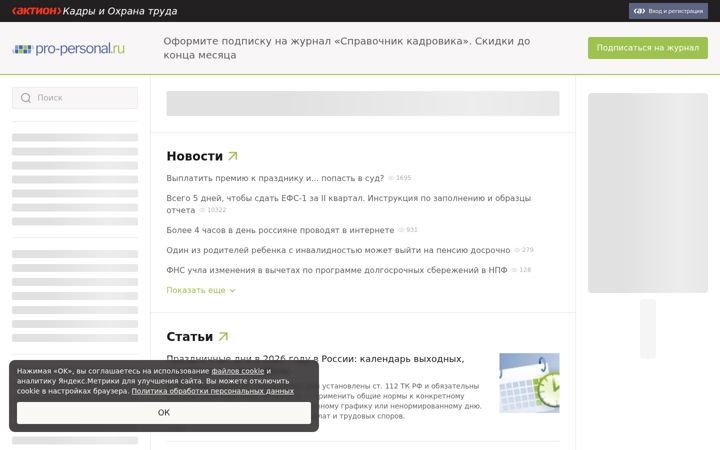Open Новости section via arrow icon

point(233,156)
